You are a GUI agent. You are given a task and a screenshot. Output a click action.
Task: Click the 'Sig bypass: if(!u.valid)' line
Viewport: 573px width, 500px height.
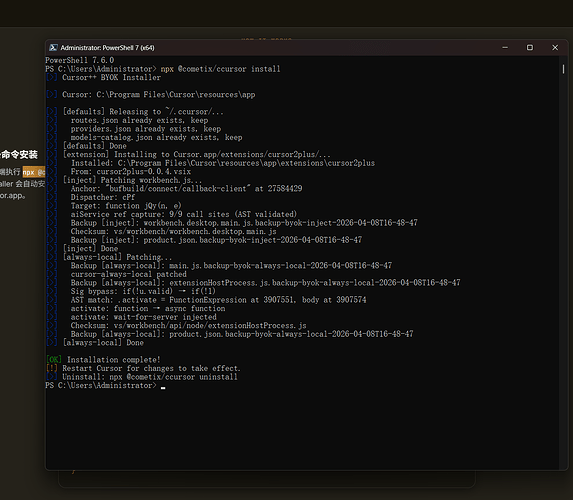coord(143,291)
